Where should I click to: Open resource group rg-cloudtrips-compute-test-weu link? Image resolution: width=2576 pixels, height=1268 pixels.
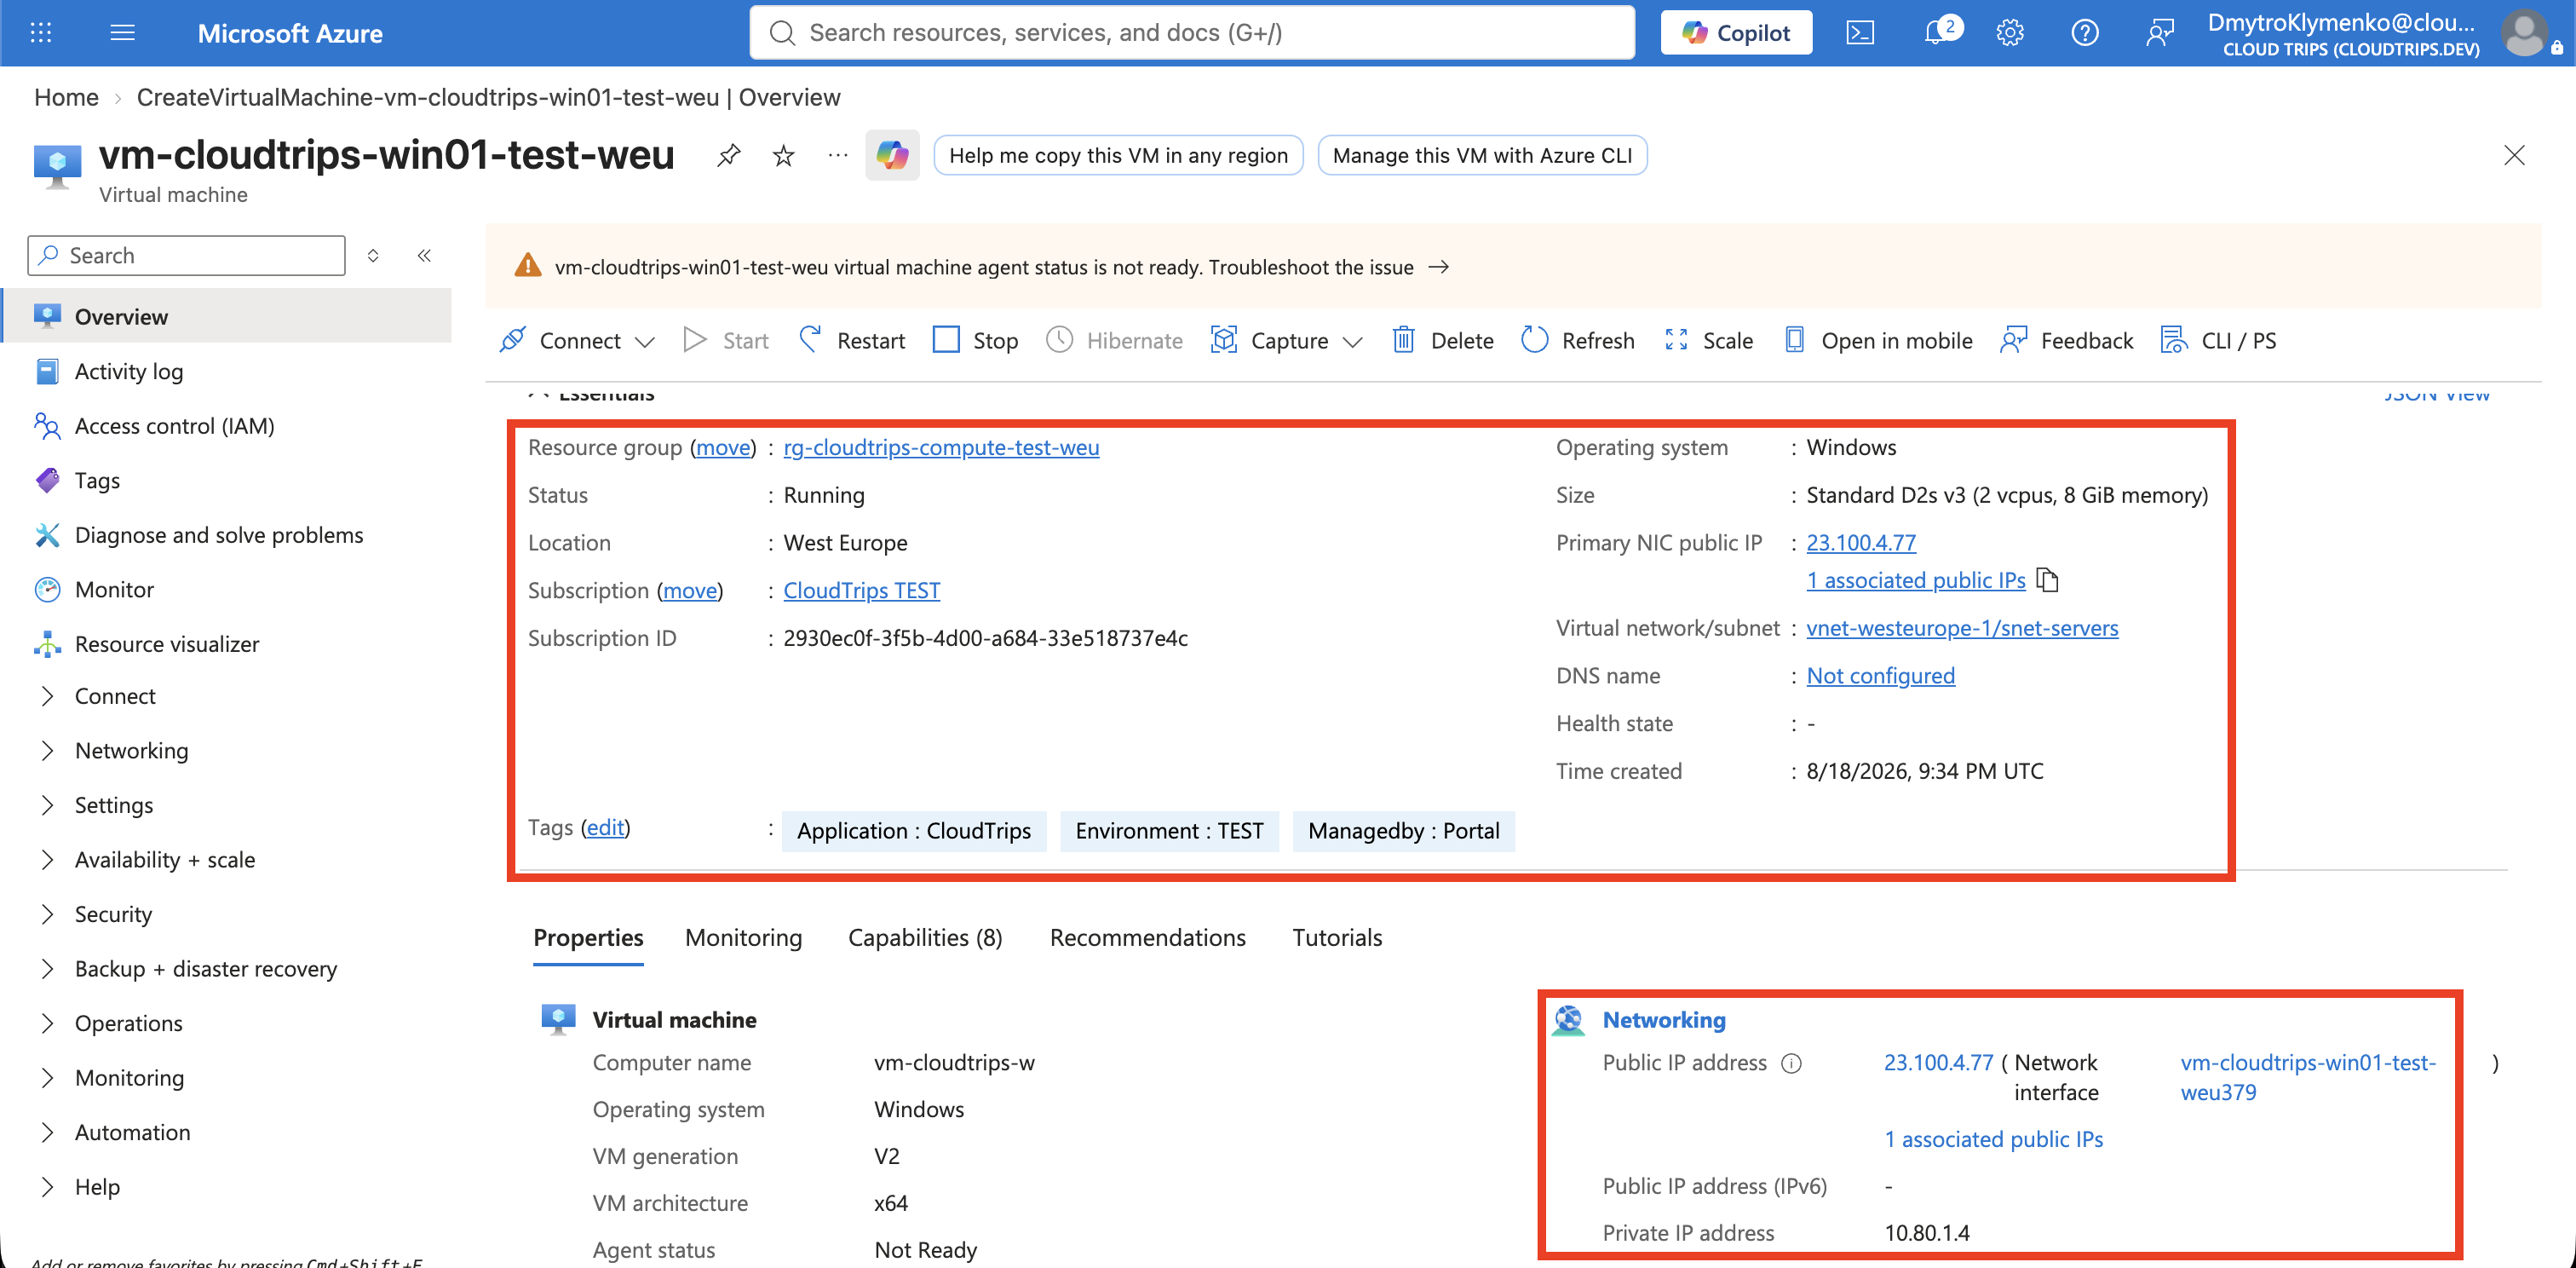click(x=941, y=447)
